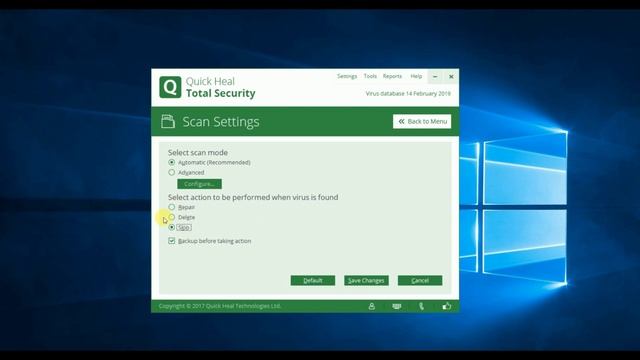Click the thumbs-up like icon in footer
The image size is (640, 360).
tap(447, 306)
